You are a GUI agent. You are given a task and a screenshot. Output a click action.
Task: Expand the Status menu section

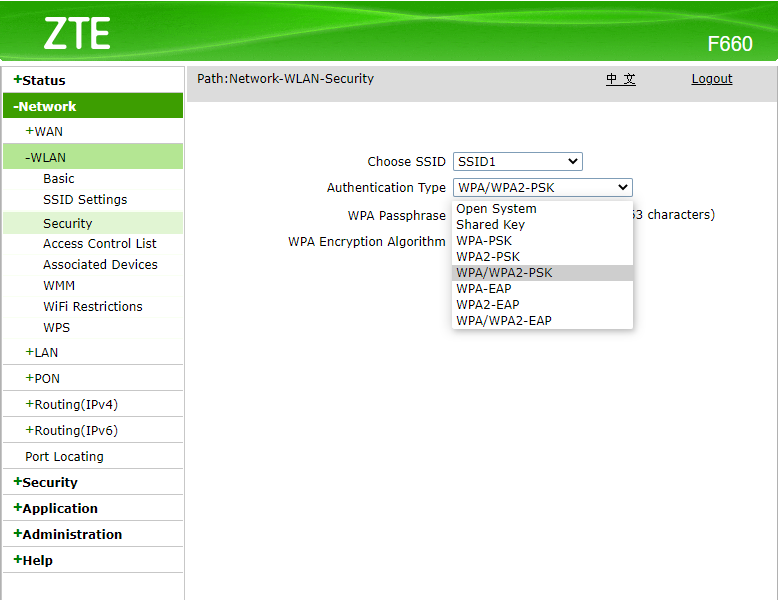[40, 80]
